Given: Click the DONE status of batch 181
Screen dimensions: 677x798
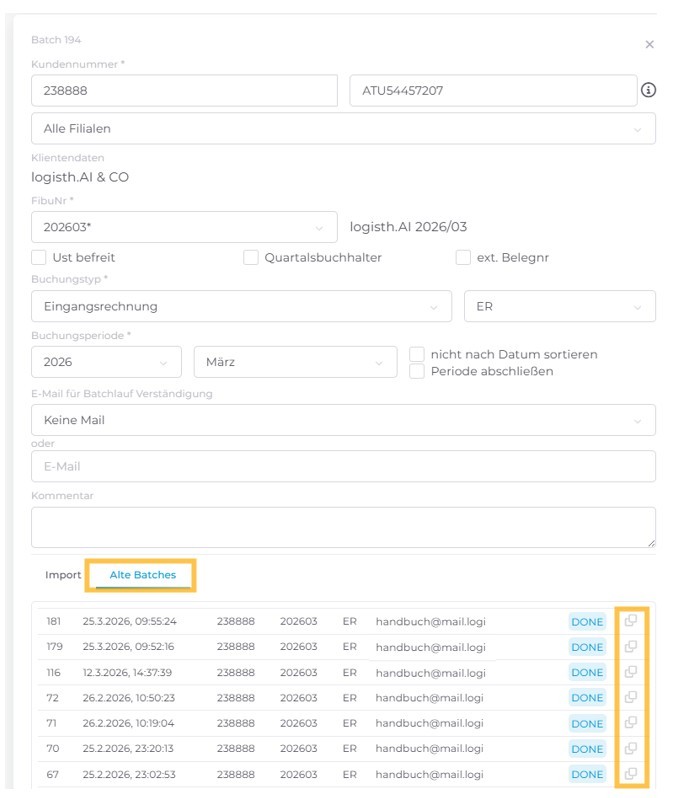Looking at the screenshot, I should tap(587, 622).
